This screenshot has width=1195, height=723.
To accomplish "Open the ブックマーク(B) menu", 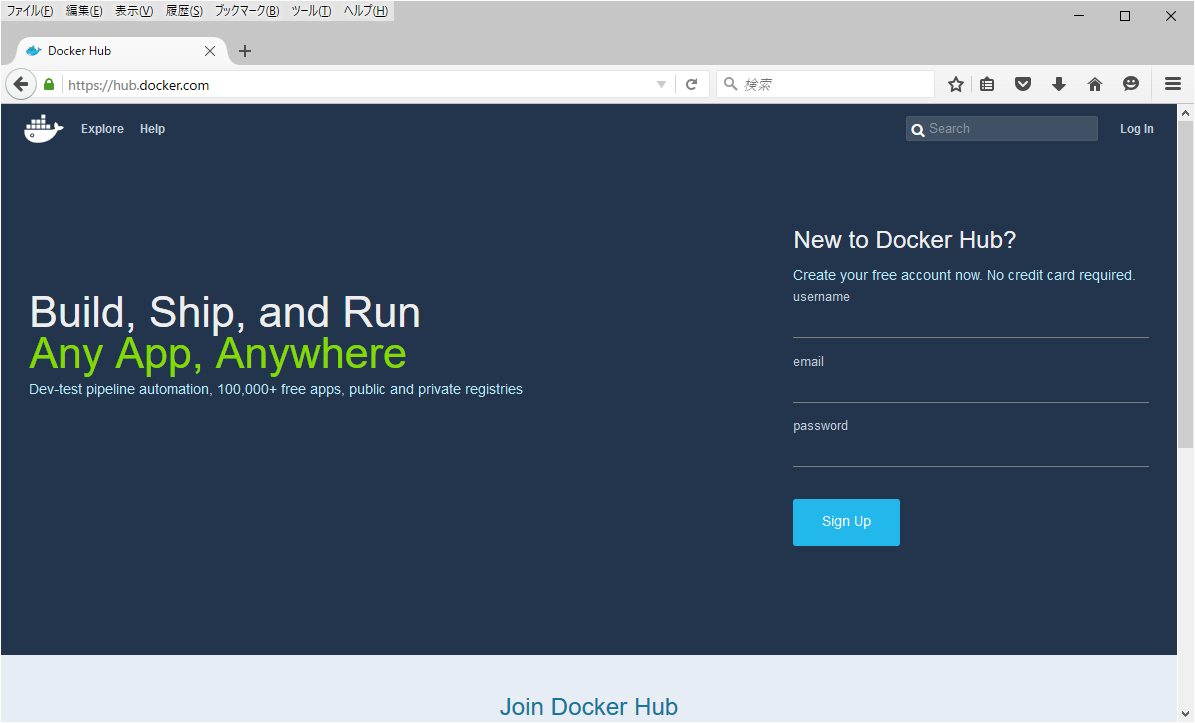I will click(247, 11).
